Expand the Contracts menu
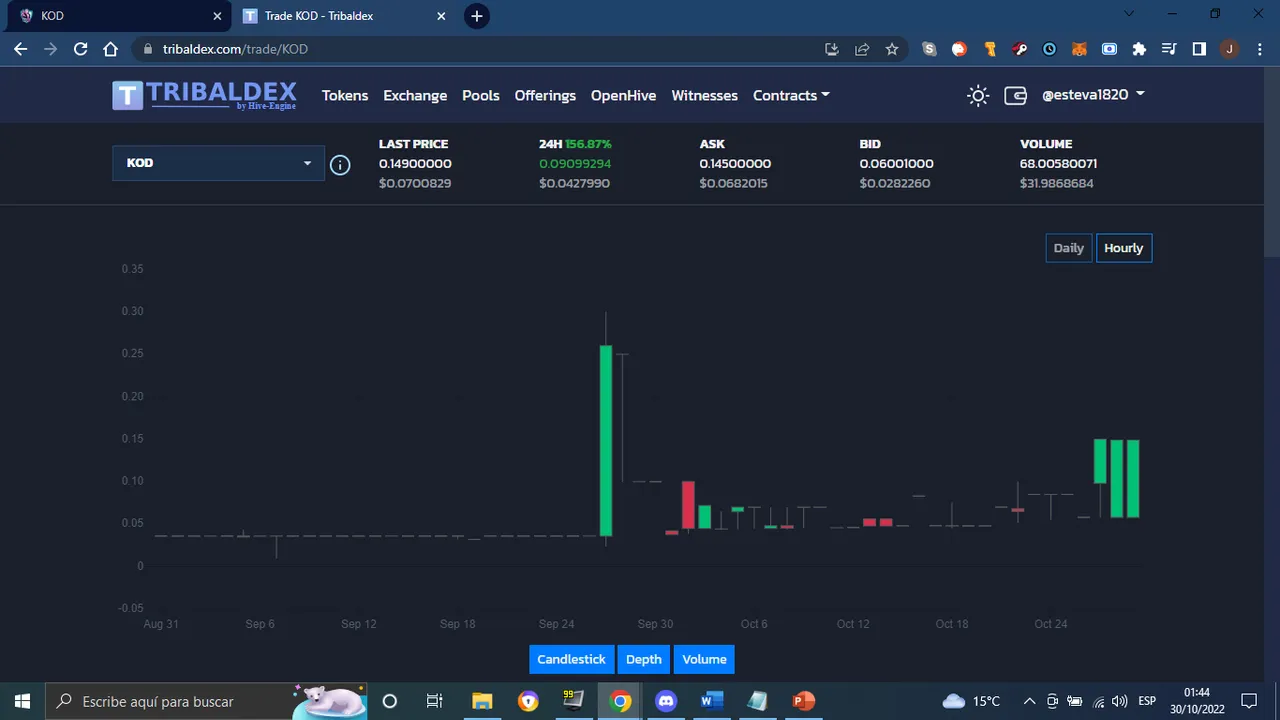 click(791, 95)
